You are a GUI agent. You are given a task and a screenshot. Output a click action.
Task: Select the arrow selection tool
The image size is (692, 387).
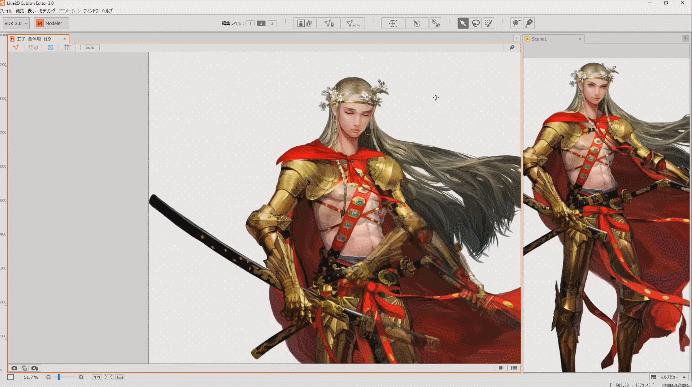[463, 23]
